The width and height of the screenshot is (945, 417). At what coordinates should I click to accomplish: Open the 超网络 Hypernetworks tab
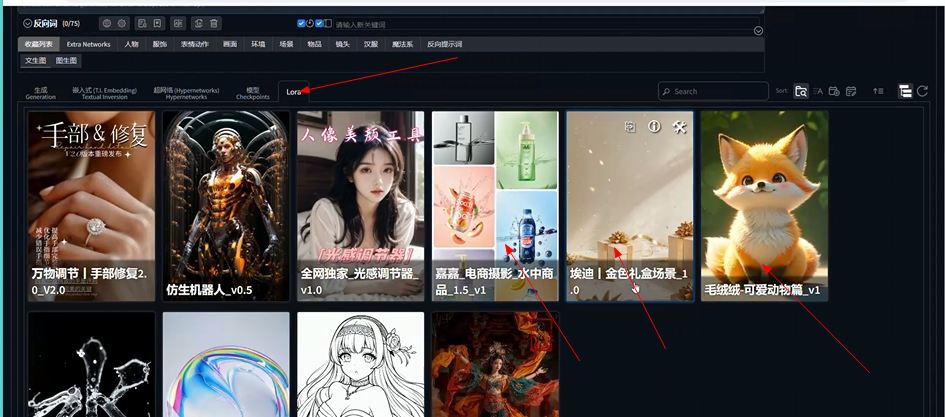coord(186,93)
